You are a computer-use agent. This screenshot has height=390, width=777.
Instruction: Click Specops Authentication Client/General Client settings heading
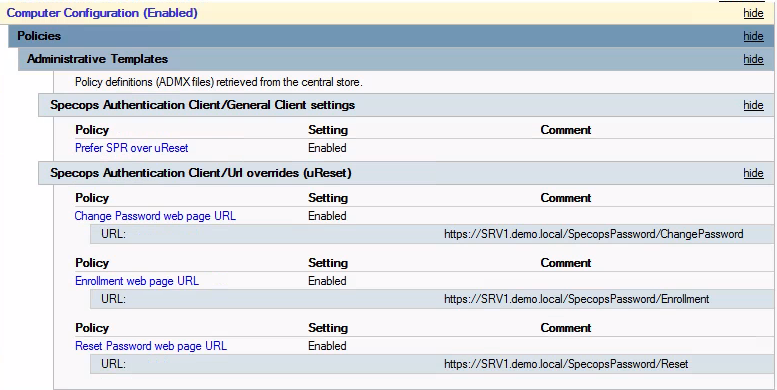(202, 105)
